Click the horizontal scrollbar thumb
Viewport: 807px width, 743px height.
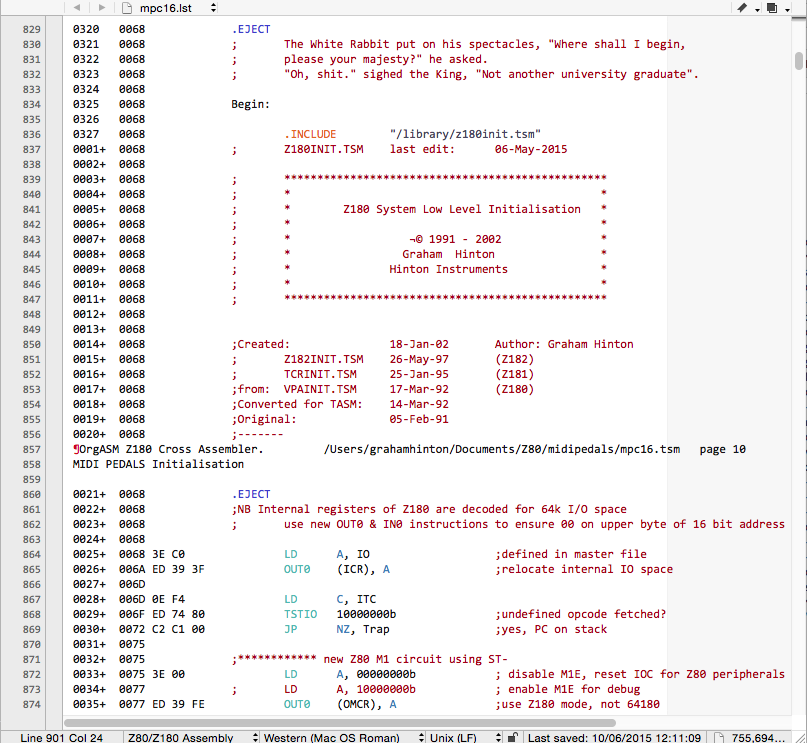[340, 722]
